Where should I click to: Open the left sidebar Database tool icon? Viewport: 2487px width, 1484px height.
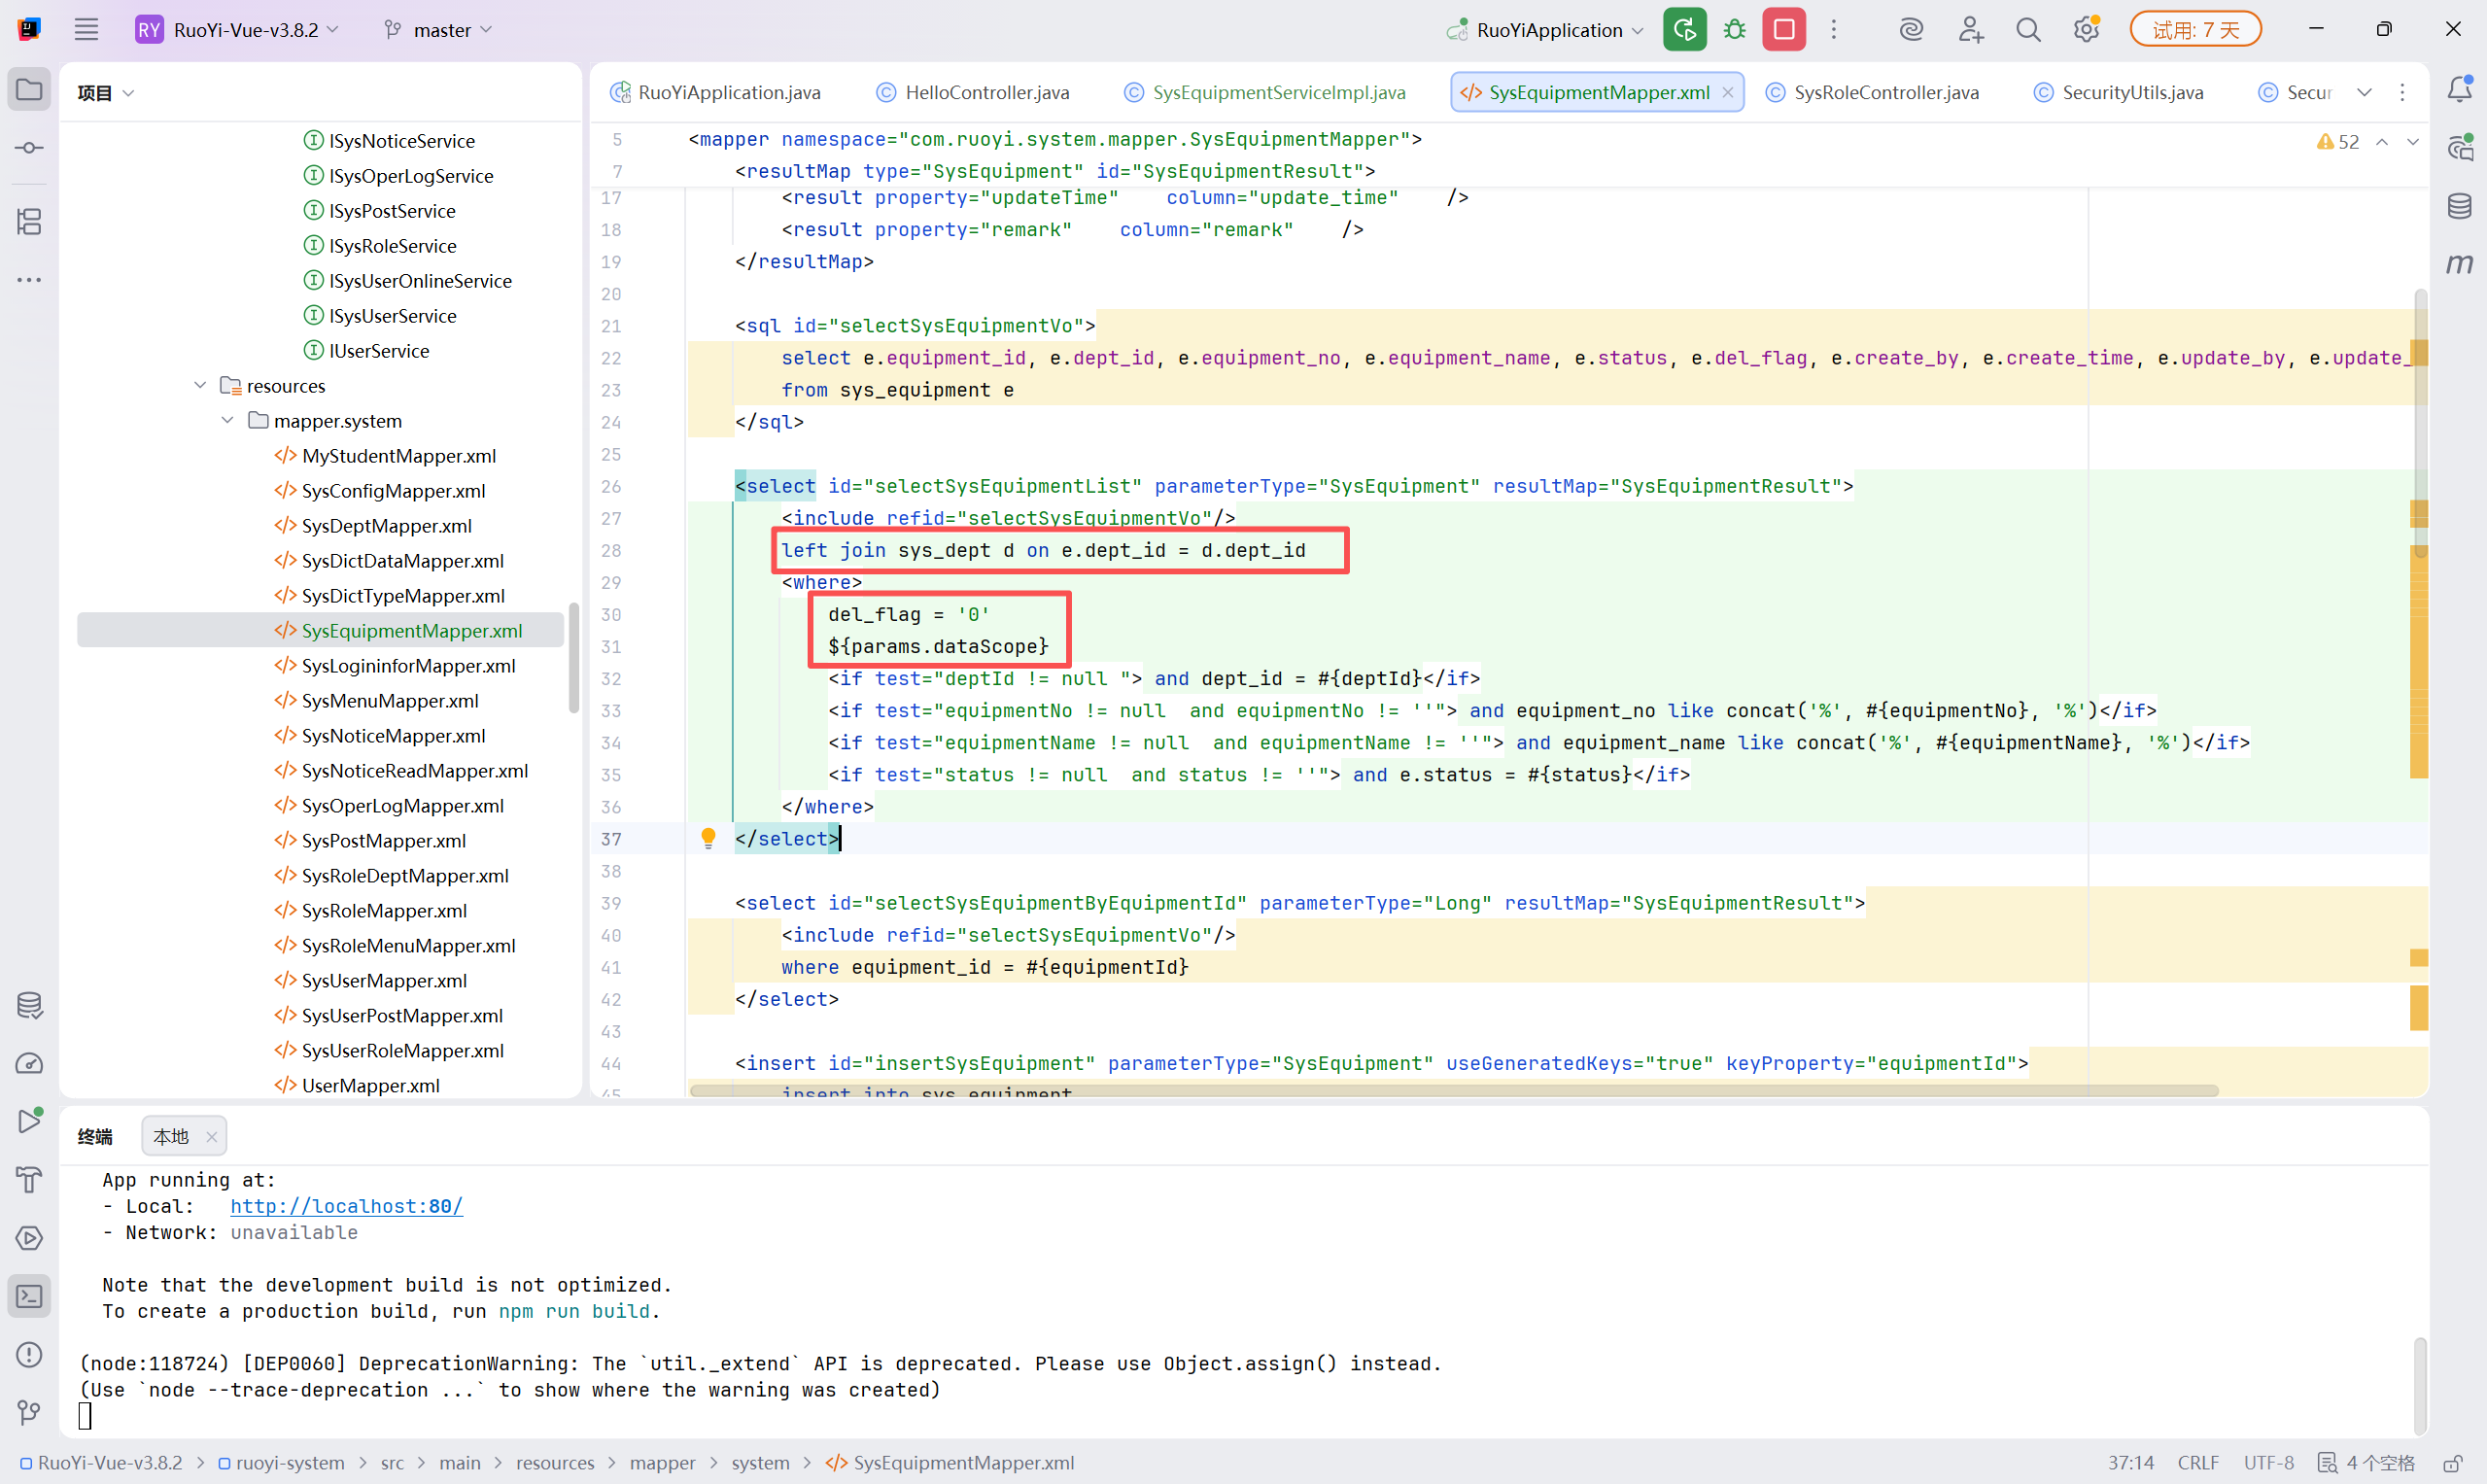click(30, 1005)
